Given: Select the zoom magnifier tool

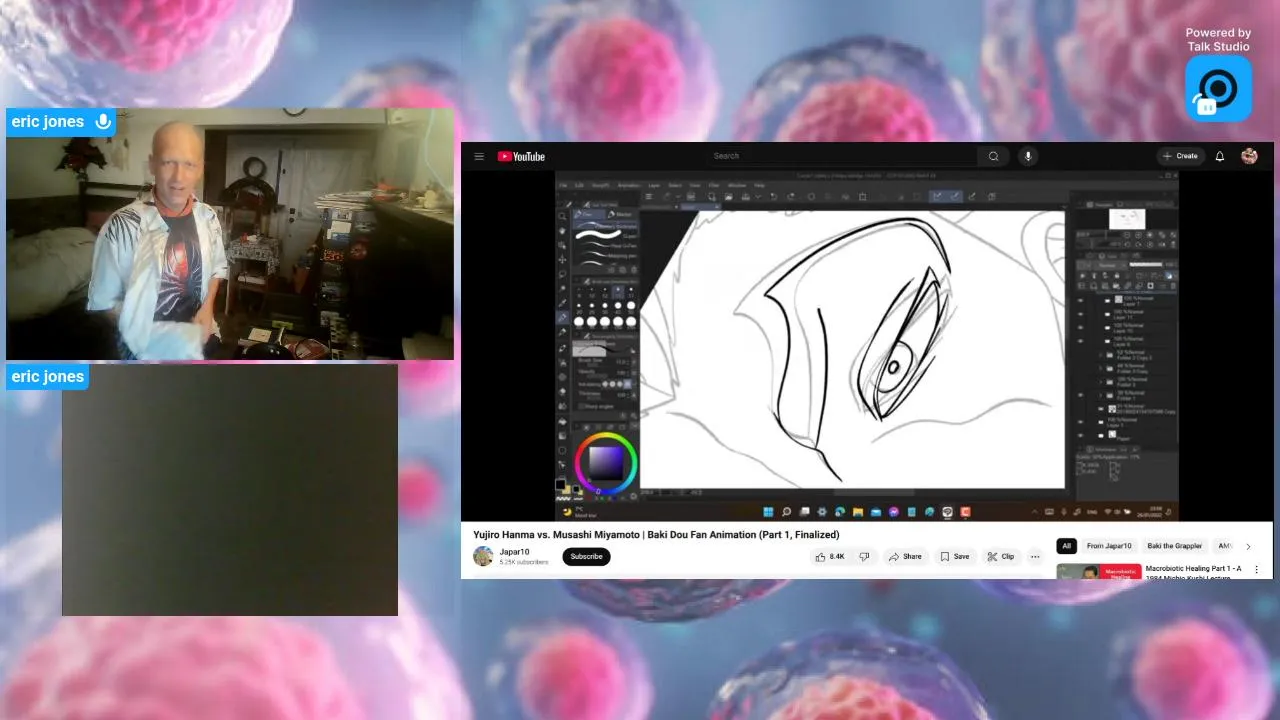Looking at the screenshot, I should click(x=562, y=216).
